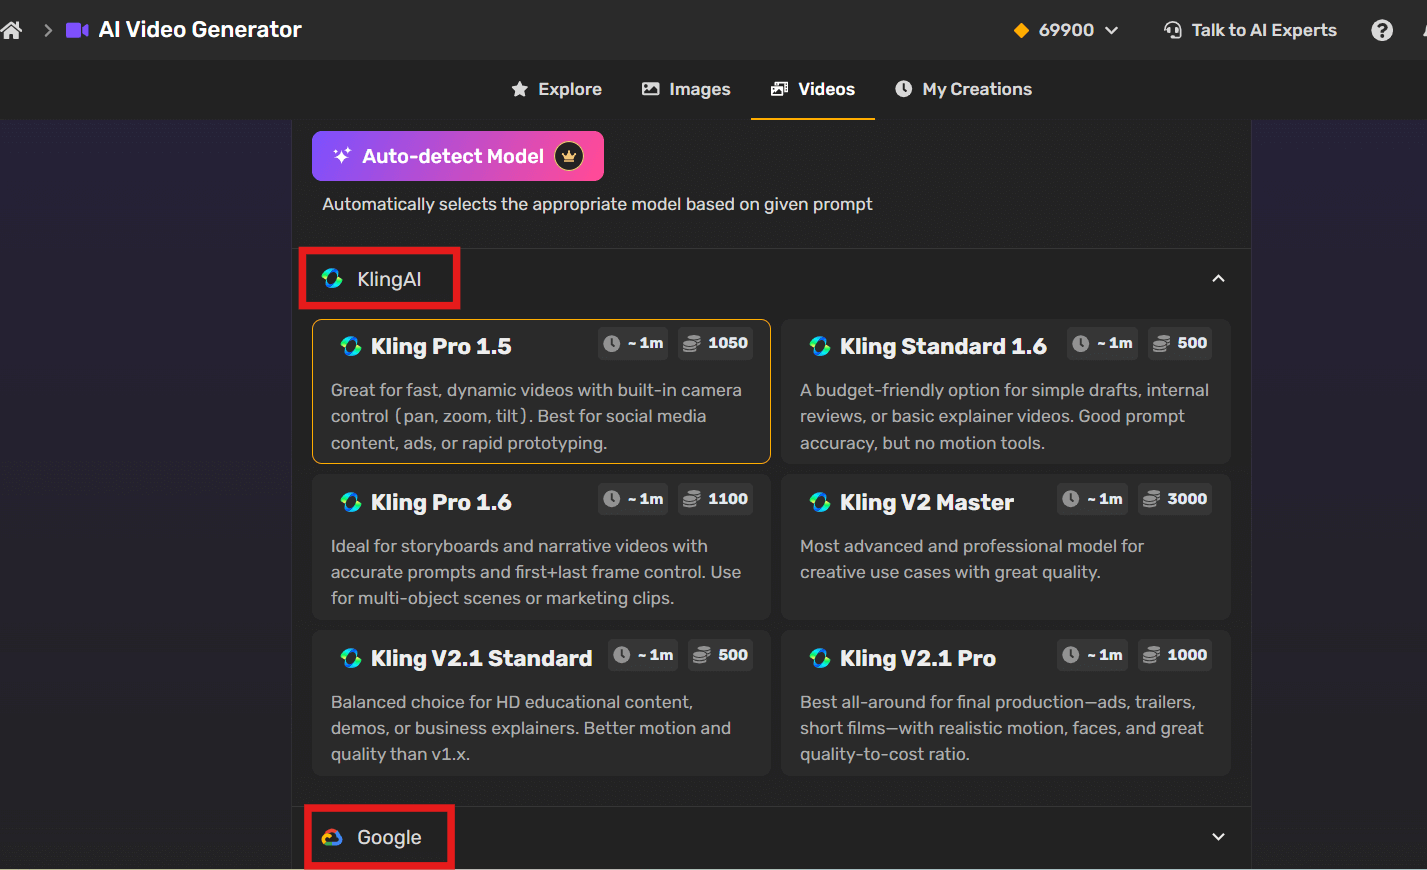Expand the Google section chevron
Screen dimensions: 1427x870
click(1218, 837)
